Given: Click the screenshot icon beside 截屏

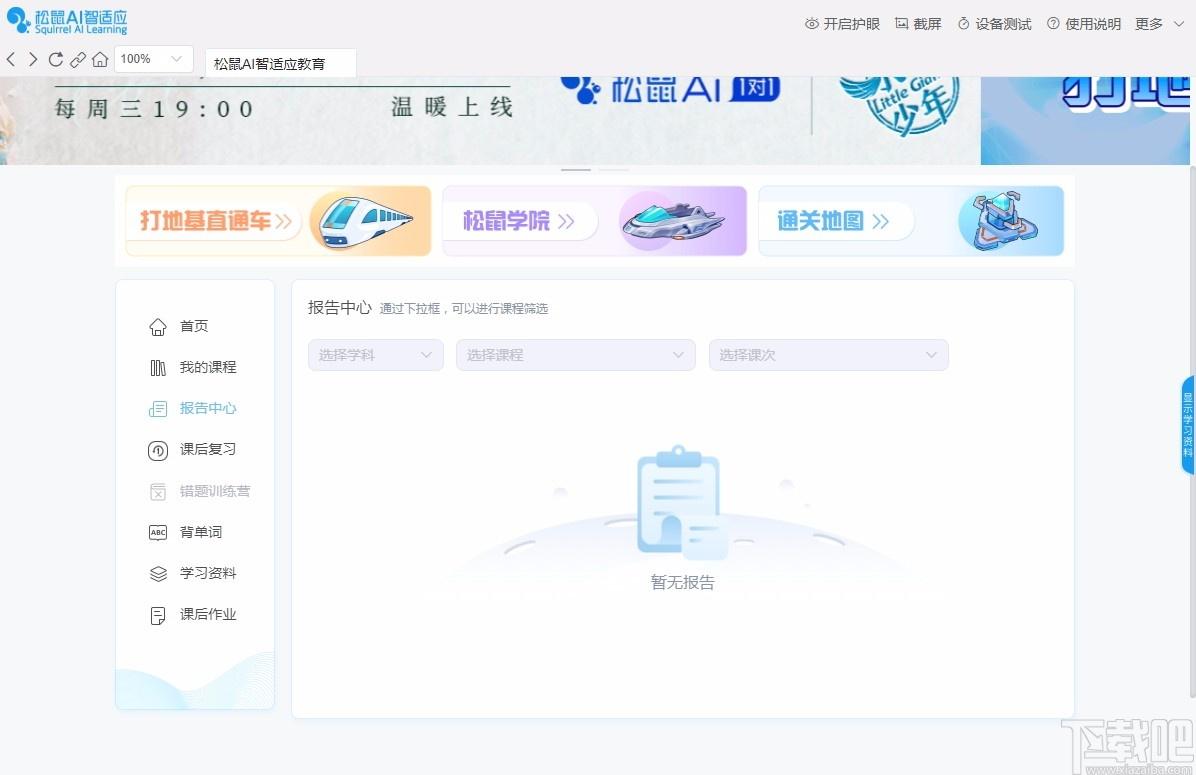Looking at the screenshot, I should click(x=902, y=24).
